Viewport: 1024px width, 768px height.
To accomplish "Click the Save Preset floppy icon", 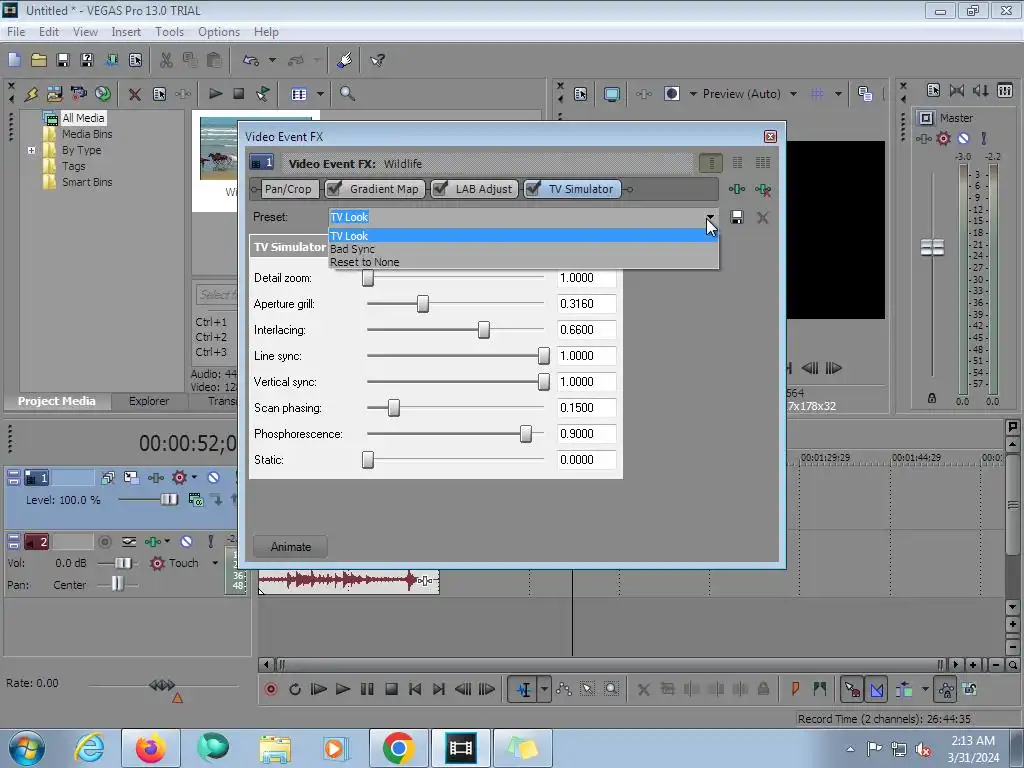I will 737,217.
